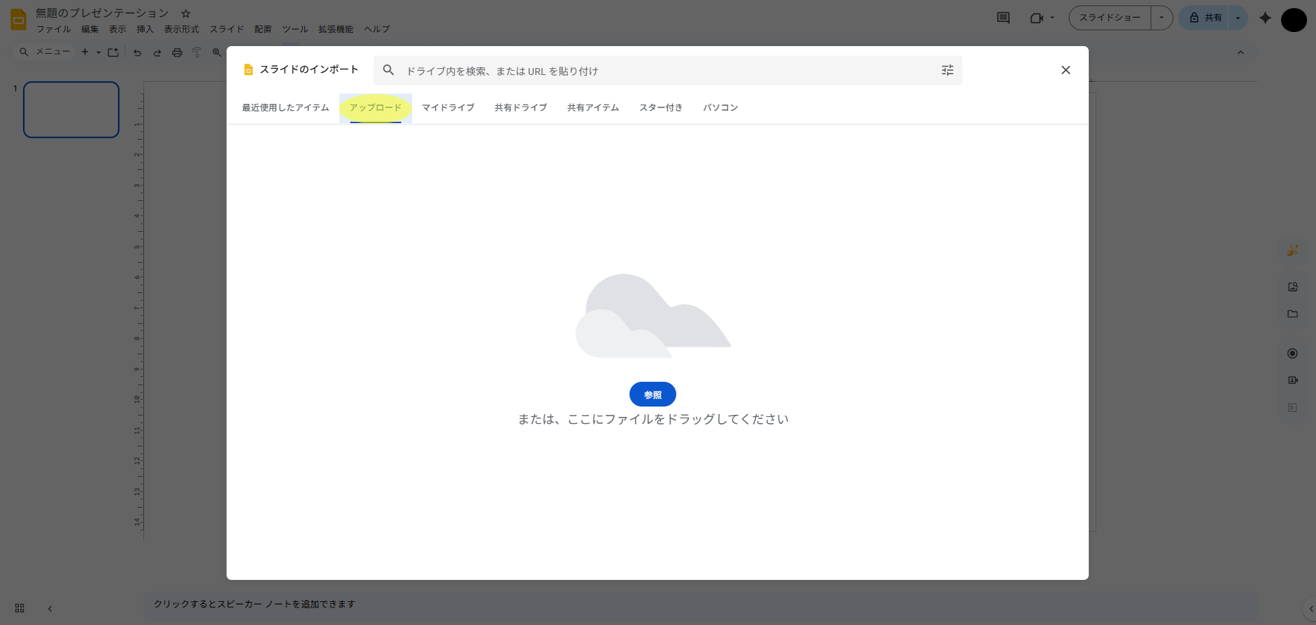Viewport: 1316px width, 625px height.
Task: Click the print icon in the toolbar
Action: point(177,52)
